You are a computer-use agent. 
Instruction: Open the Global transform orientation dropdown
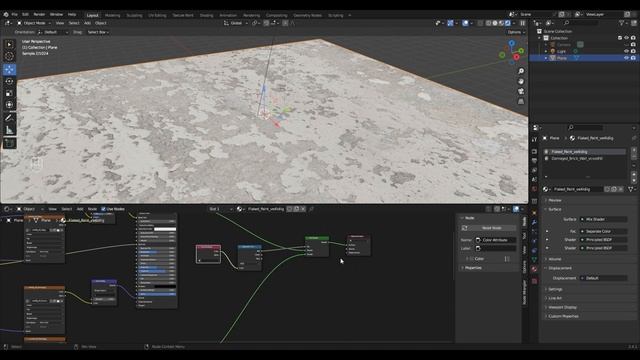pos(236,23)
